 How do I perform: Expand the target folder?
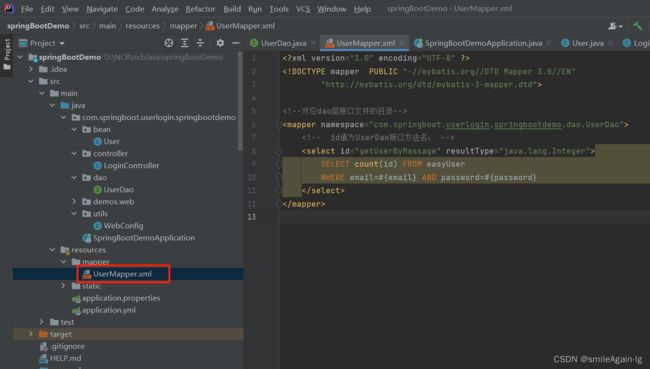click(x=31, y=334)
